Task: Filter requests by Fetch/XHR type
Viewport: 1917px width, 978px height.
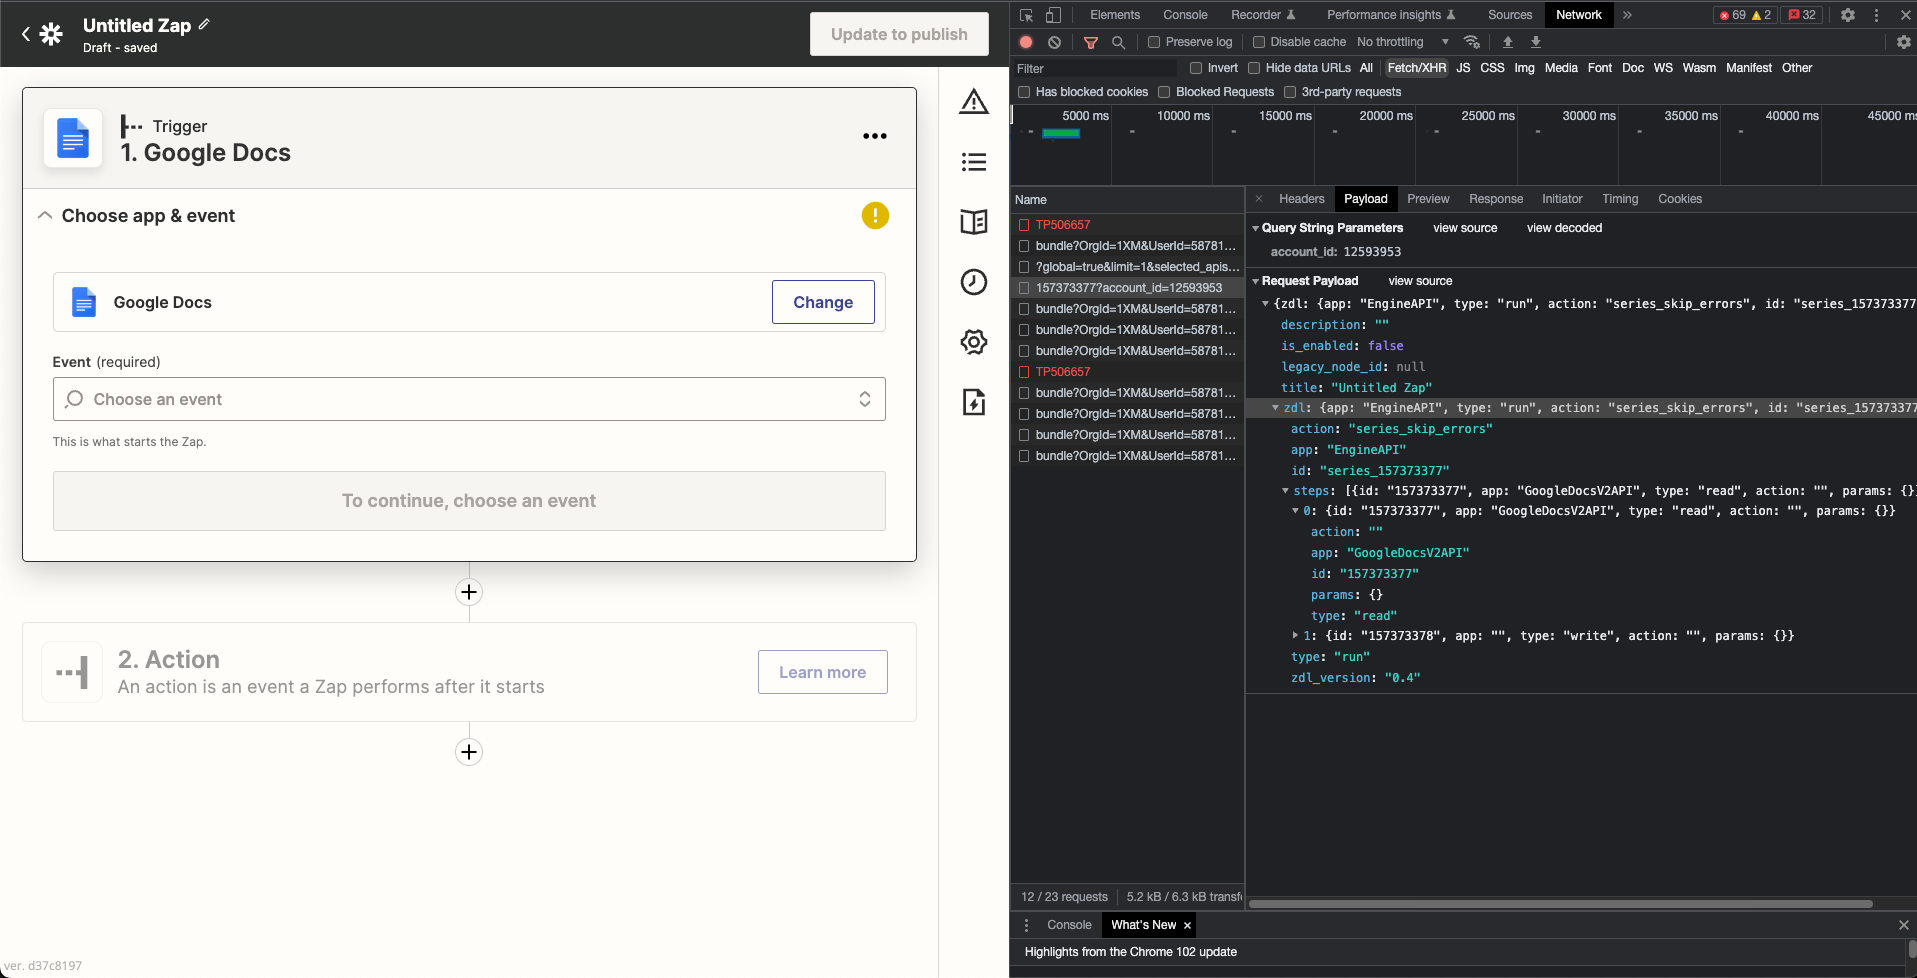Action: [1417, 68]
